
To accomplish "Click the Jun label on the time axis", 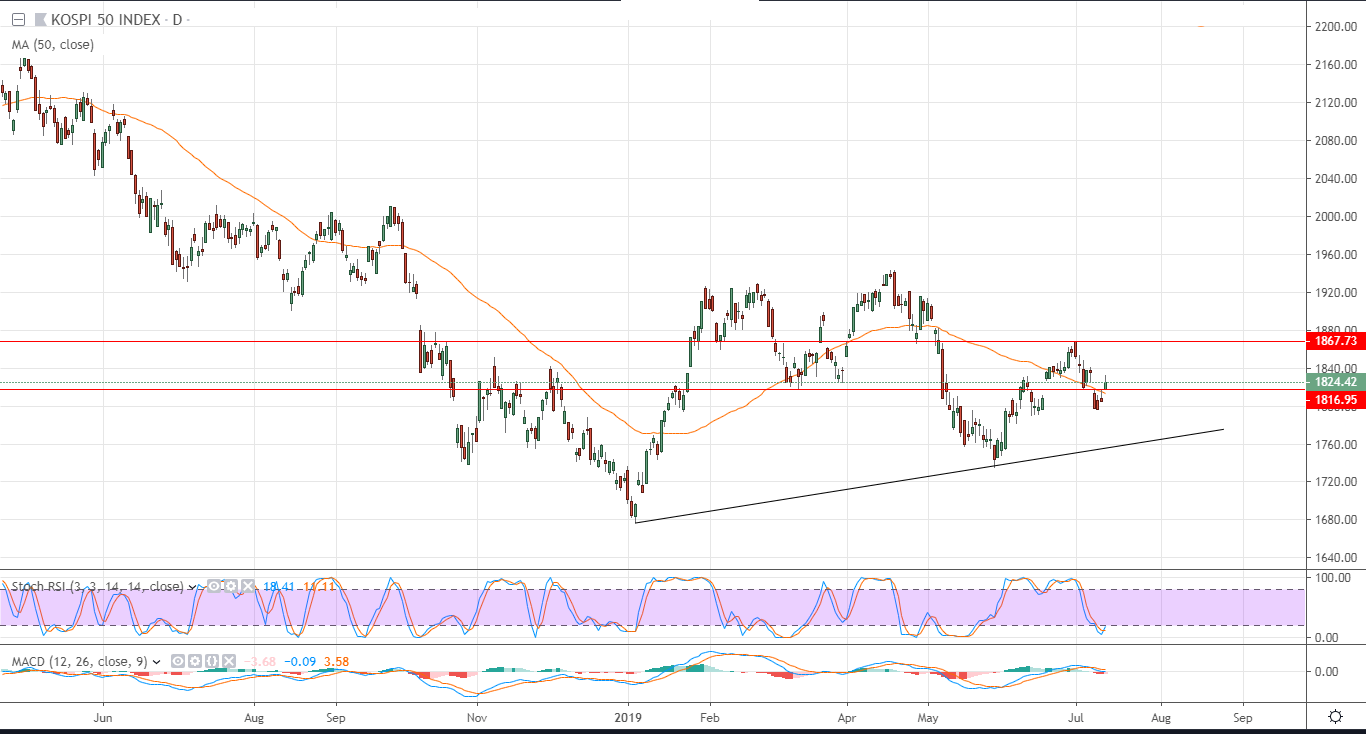I will [x=102, y=717].
